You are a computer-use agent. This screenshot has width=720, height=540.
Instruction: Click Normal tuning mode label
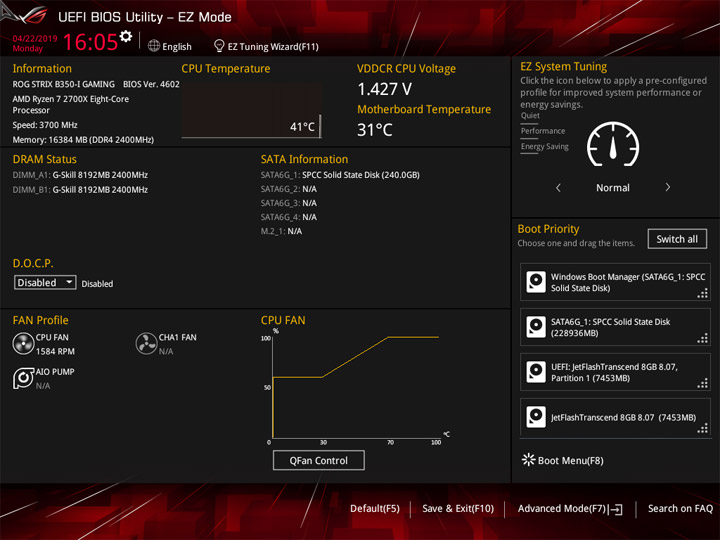(x=613, y=188)
